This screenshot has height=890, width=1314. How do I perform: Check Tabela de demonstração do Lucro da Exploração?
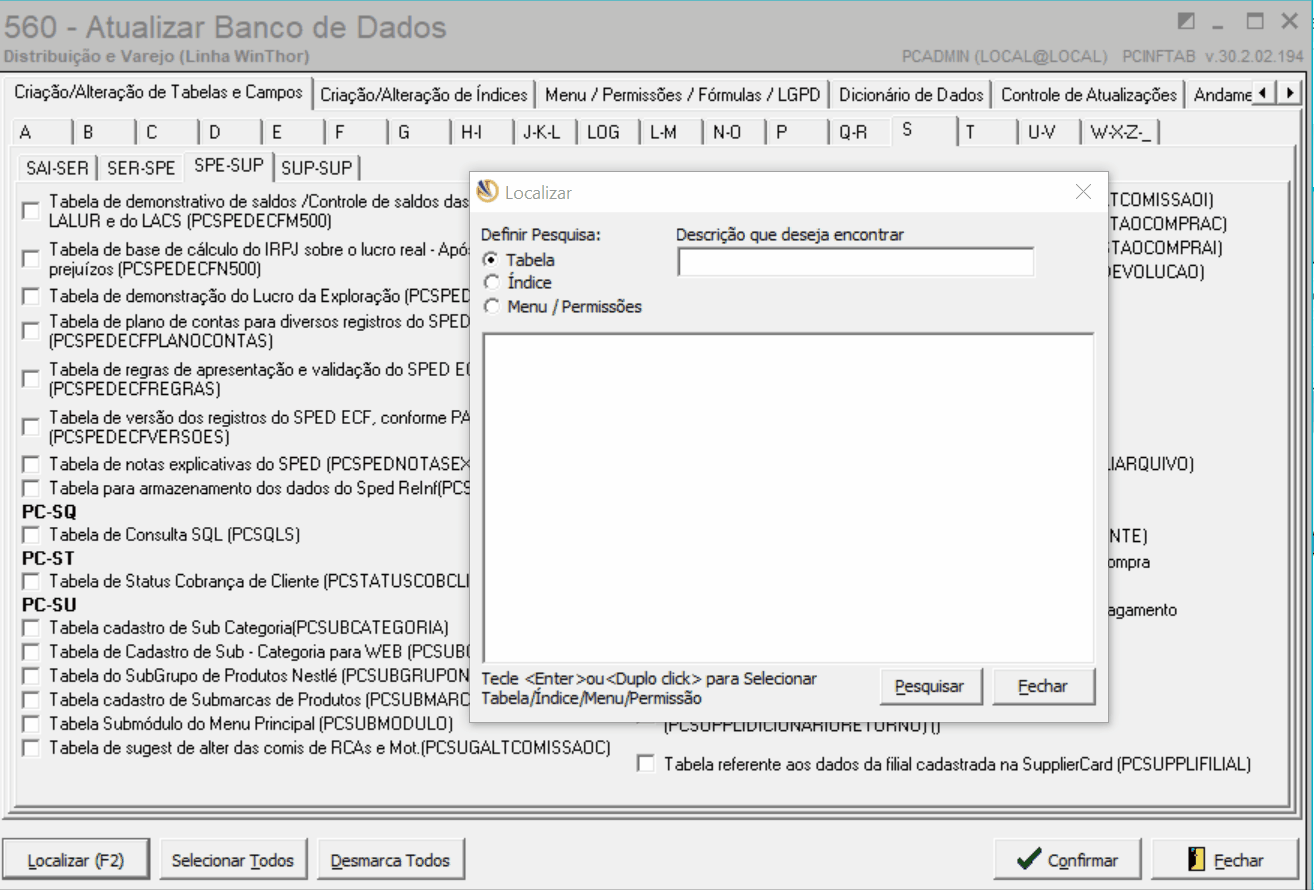31,297
